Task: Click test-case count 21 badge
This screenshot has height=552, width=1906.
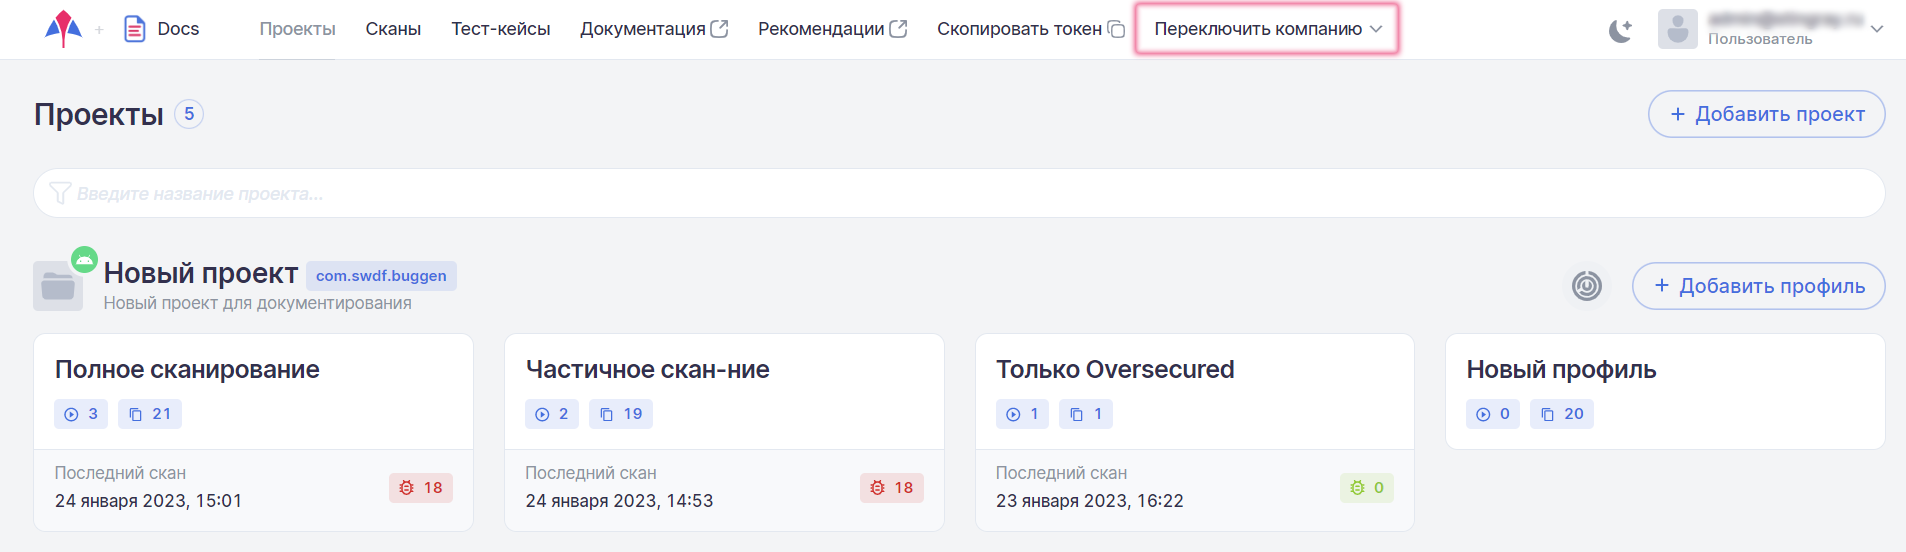Action: pyautogui.click(x=150, y=414)
